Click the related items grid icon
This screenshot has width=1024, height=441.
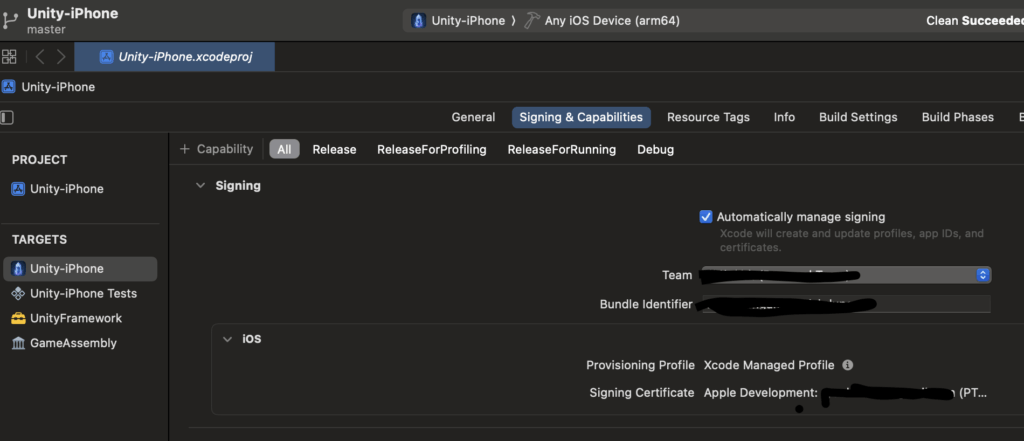coord(9,57)
